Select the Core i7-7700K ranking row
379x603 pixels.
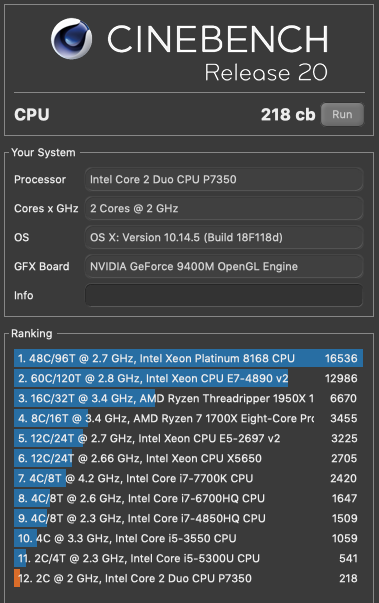pyautogui.click(x=188, y=478)
